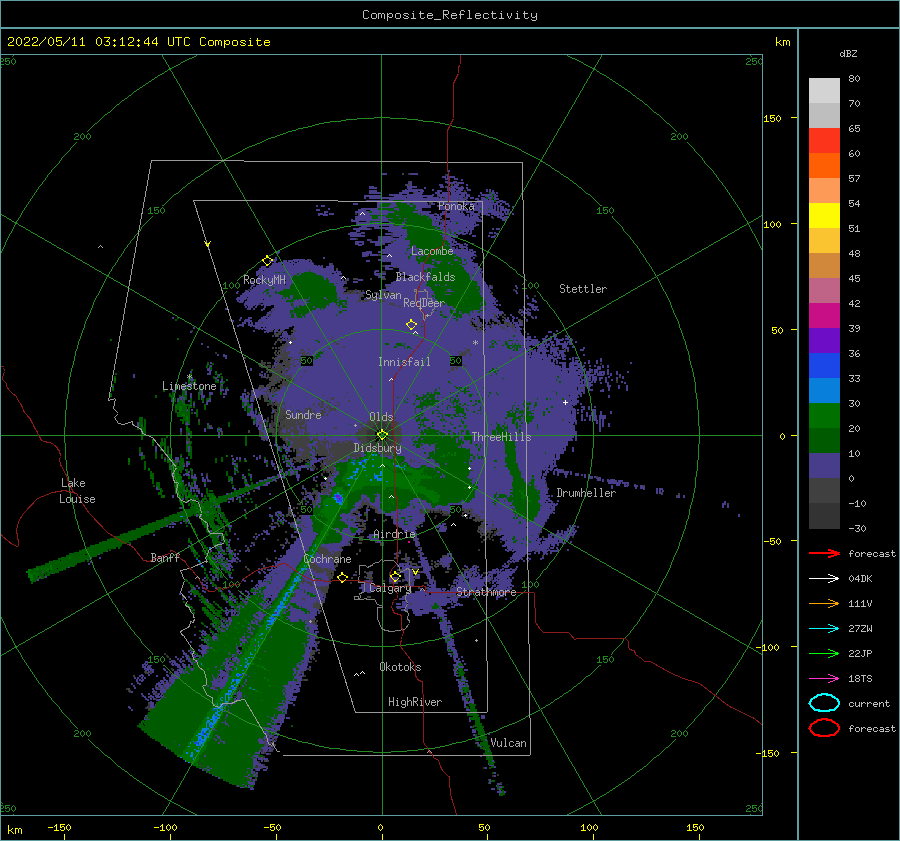Click the Okotoks town label
This screenshot has height=841, width=900.
400,667
